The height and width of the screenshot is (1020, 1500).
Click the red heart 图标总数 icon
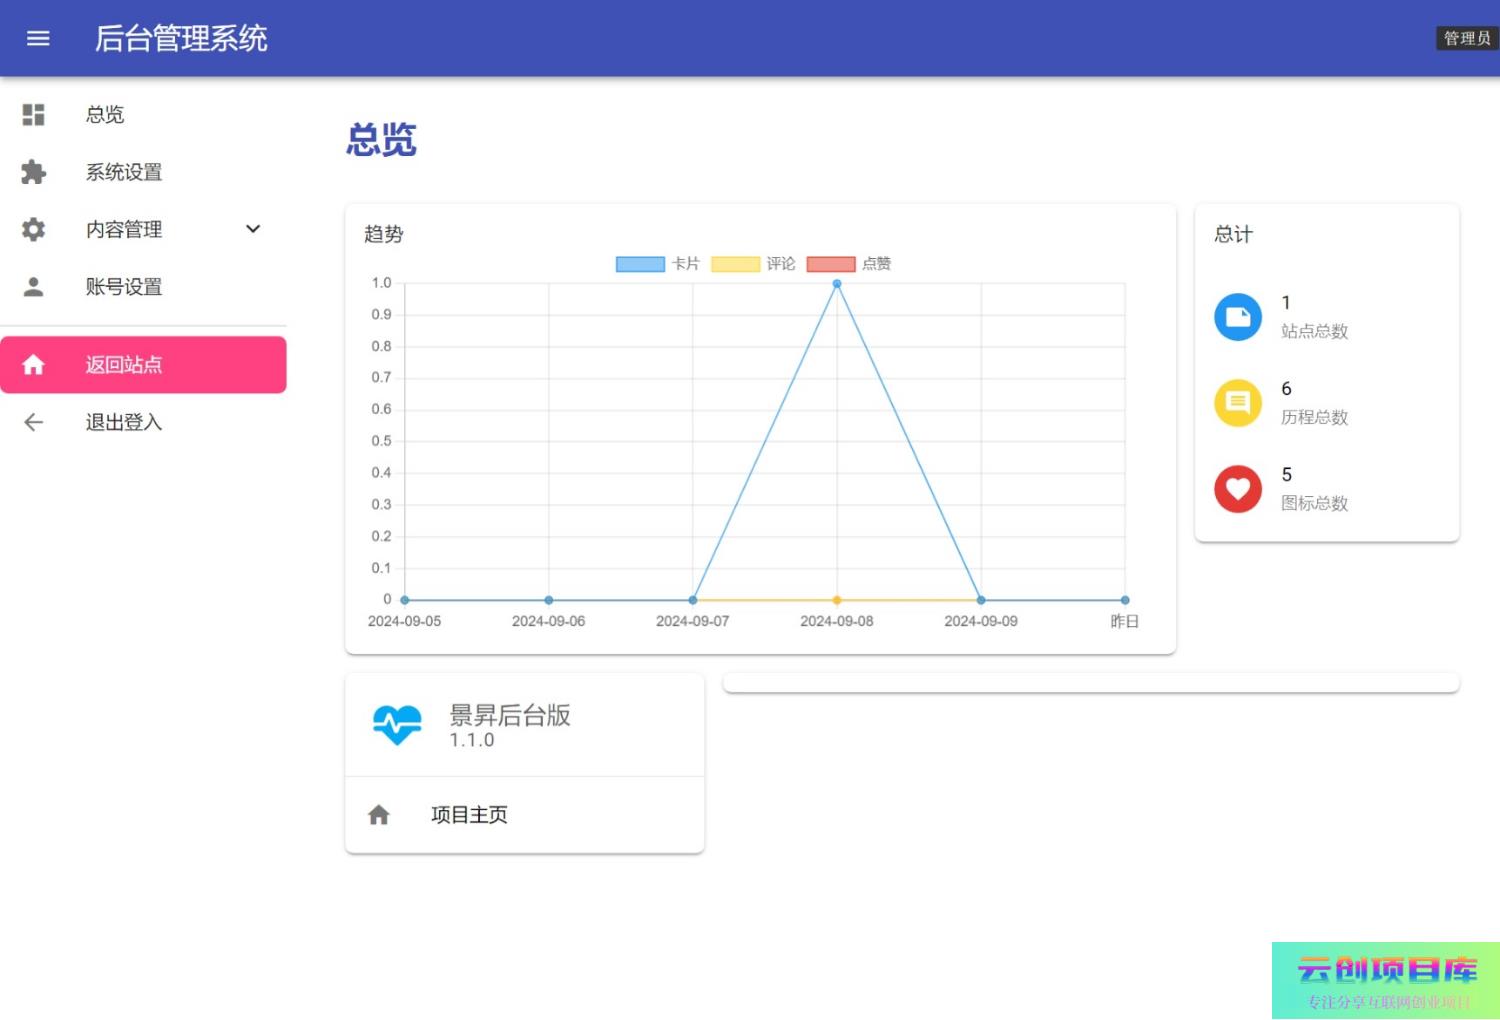tap(1238, 489)
